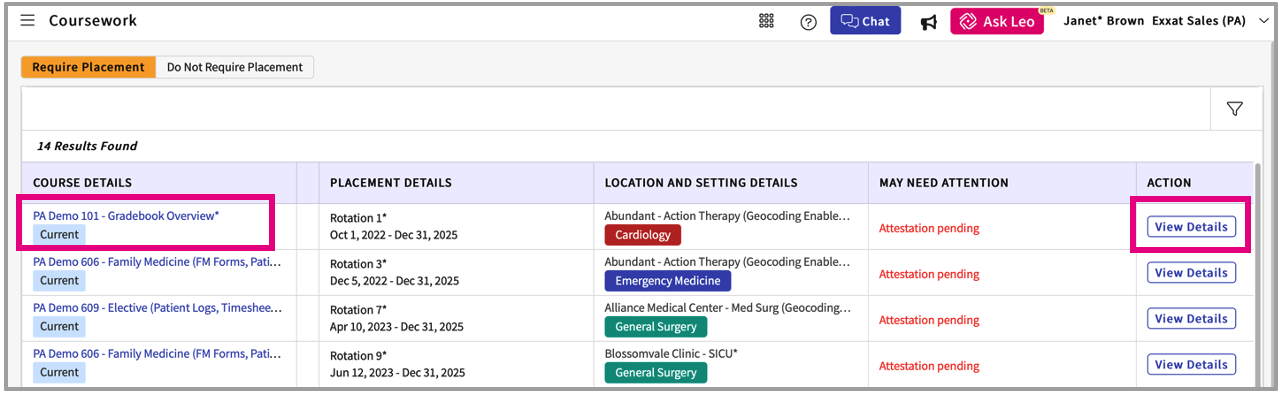Switch to Do Not Require Placement tab
This screenshot has height=396, width=1282.
click(x=235, y=67)
